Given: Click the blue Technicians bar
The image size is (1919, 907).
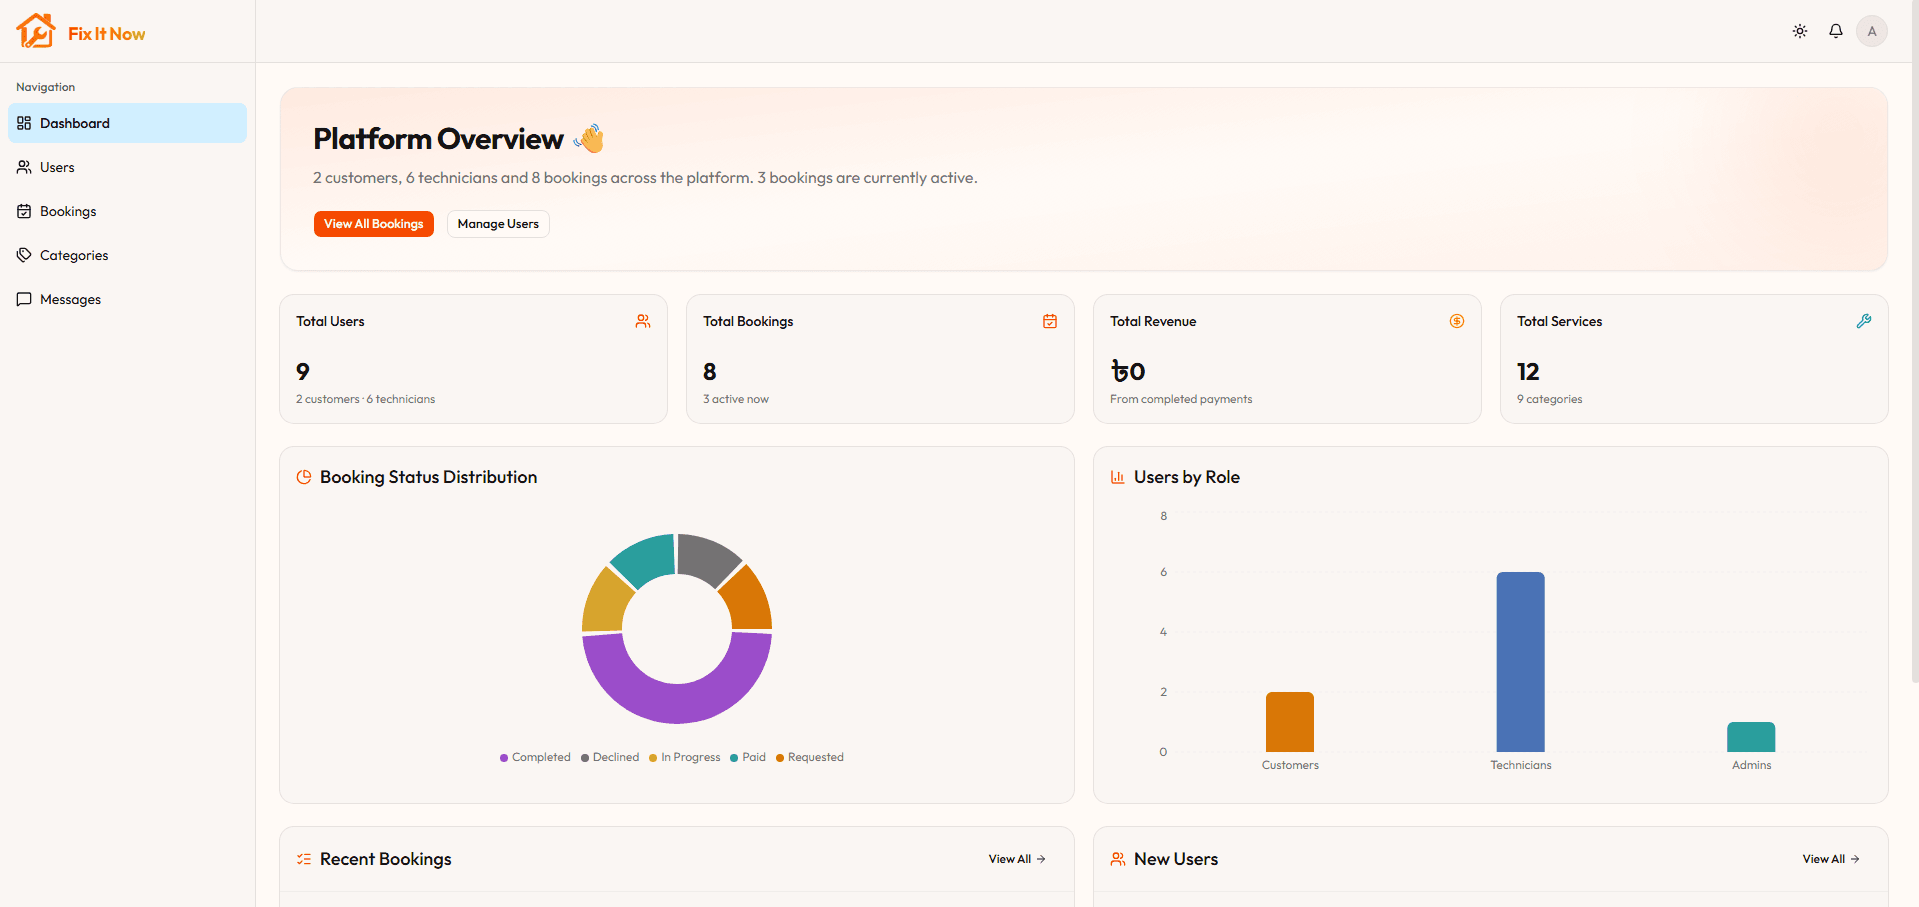Looking at the screenshot, I should tap(1520, 662).
